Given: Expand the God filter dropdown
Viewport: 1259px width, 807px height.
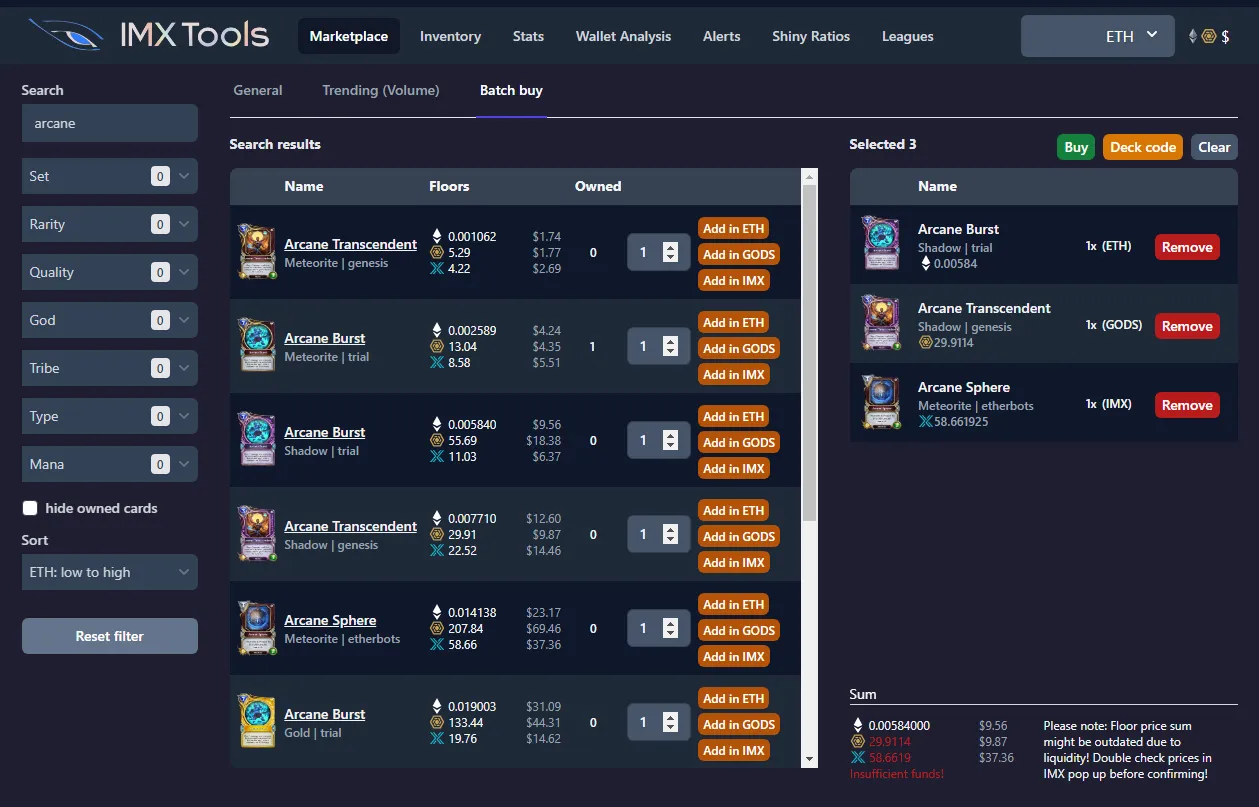Looking at the screenshot, I should (110, 320).
